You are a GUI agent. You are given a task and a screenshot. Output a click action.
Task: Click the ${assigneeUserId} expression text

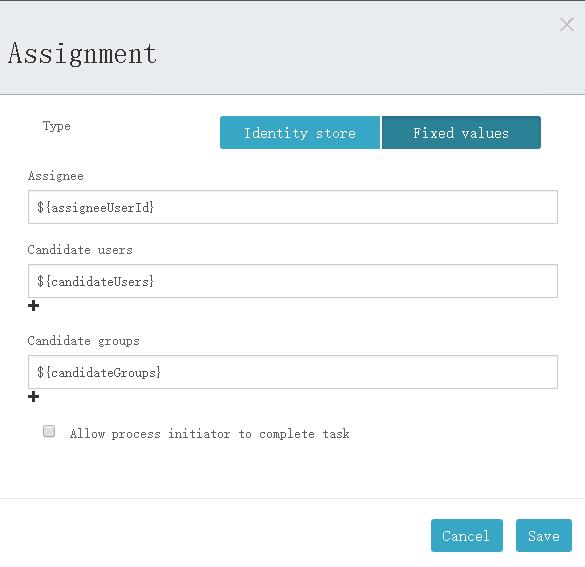[96, 207]
